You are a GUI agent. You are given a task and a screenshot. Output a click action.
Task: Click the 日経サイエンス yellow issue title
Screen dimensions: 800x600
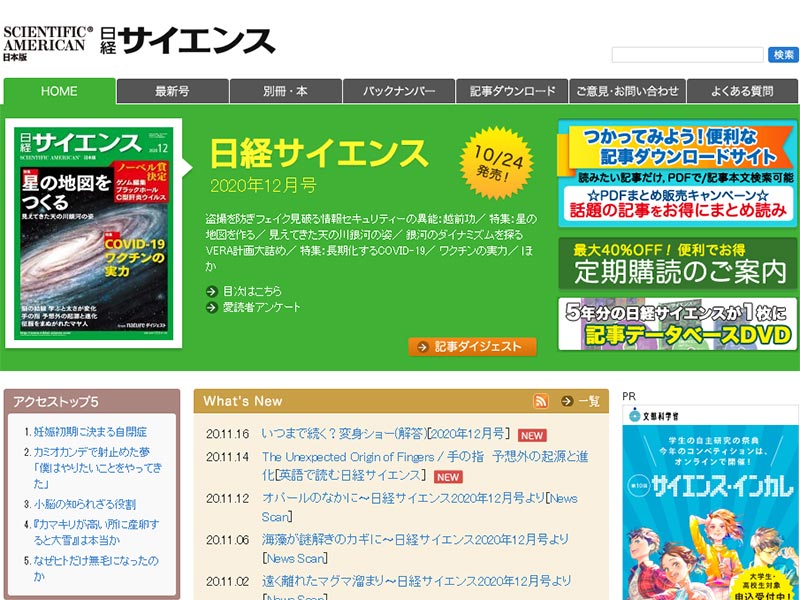coord(319,154)
